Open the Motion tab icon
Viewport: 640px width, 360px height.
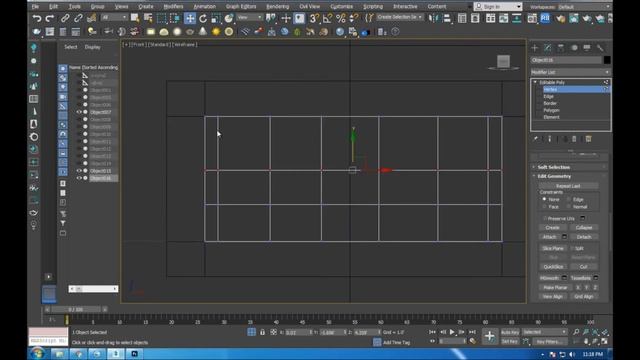tap(574, 48)
